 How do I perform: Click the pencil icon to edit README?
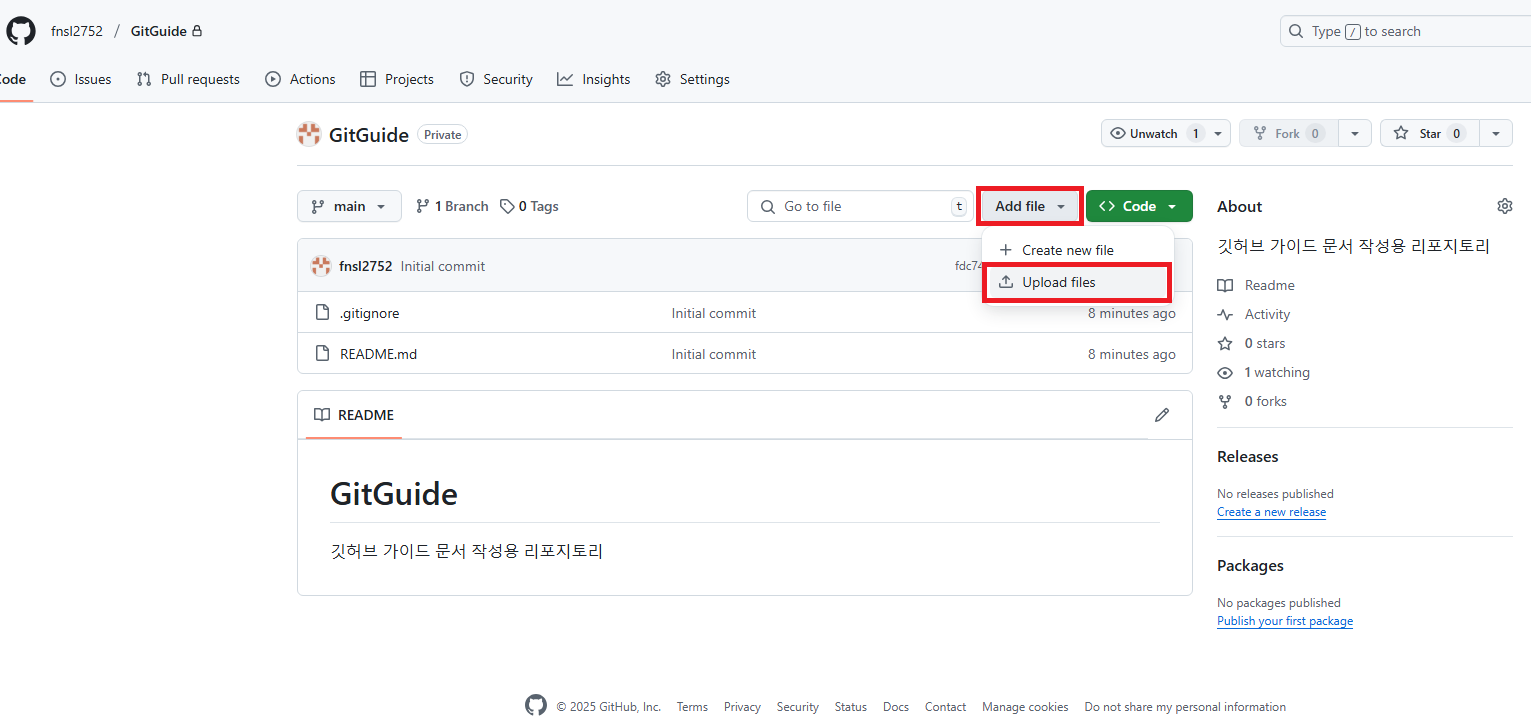tap(1161, 415)
